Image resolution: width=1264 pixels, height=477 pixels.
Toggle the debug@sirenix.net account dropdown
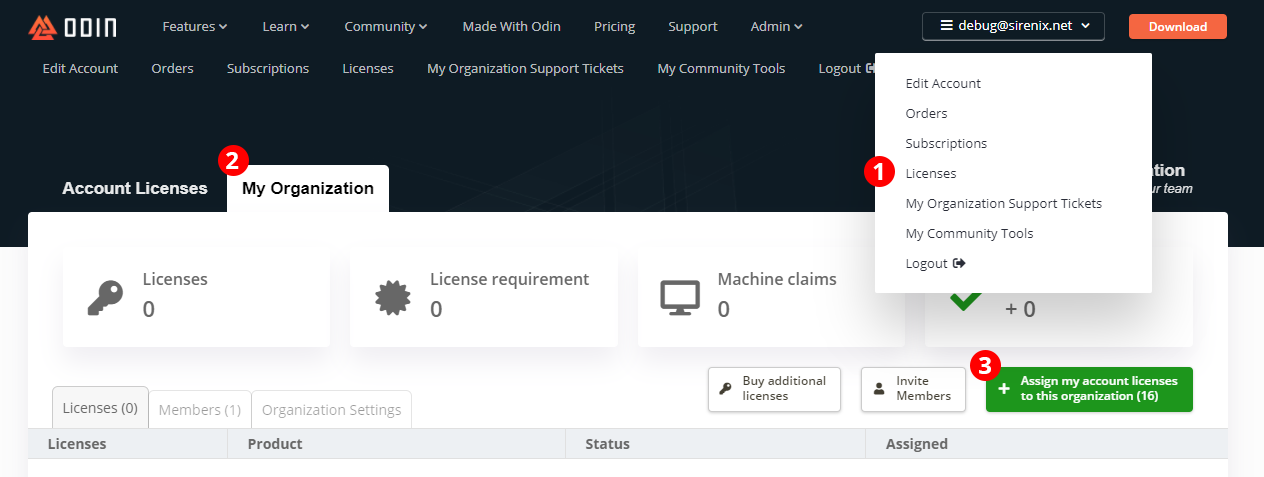coord(1013,26)
